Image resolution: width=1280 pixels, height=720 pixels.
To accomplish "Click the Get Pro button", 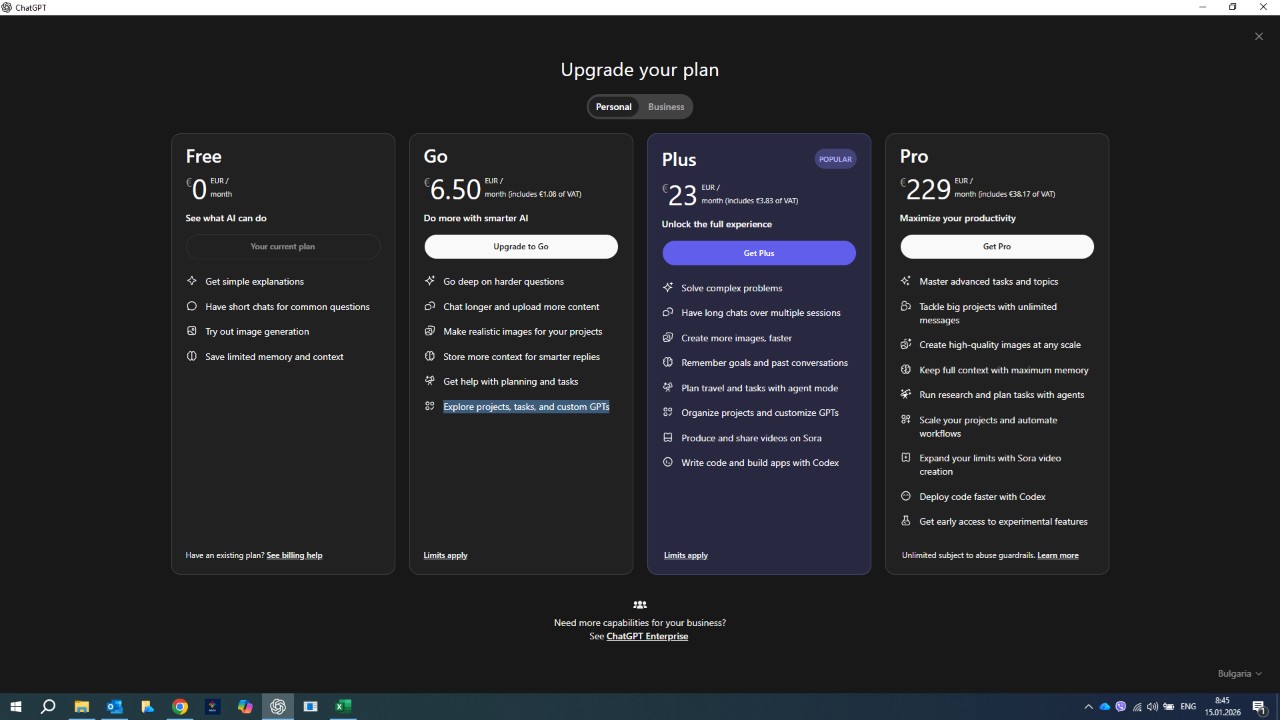I will click(x=997, y=247).
